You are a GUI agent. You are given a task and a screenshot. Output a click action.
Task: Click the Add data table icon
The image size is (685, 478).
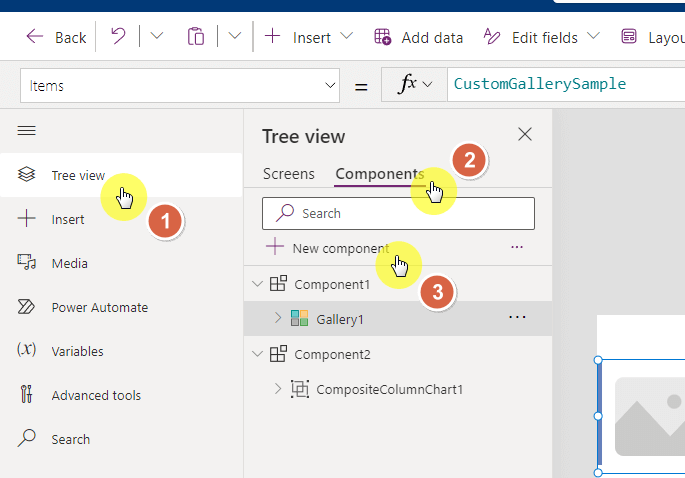(x=383, y=37)
